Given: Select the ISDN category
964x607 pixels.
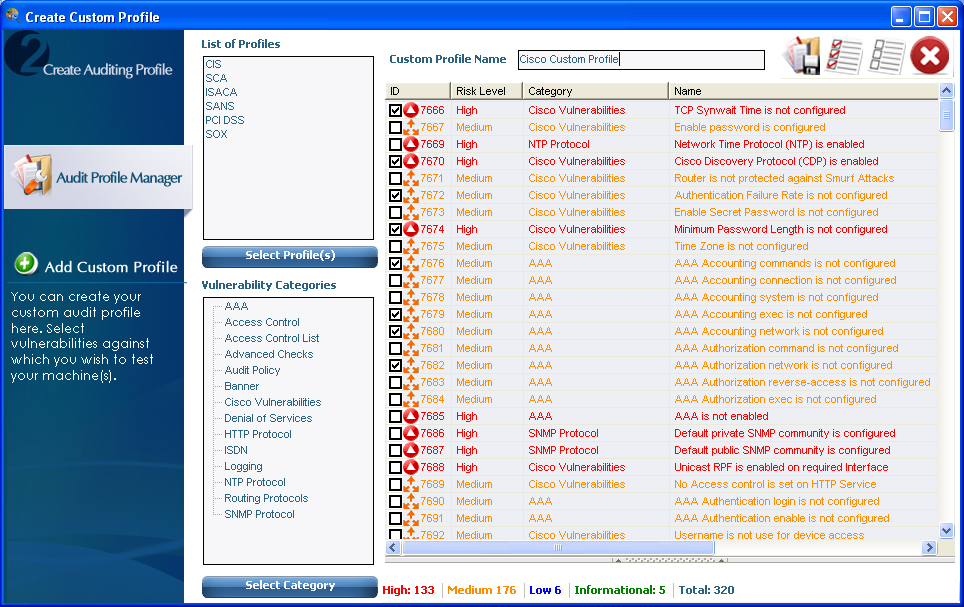Looking at the screenshot, I should pos(235,450).
